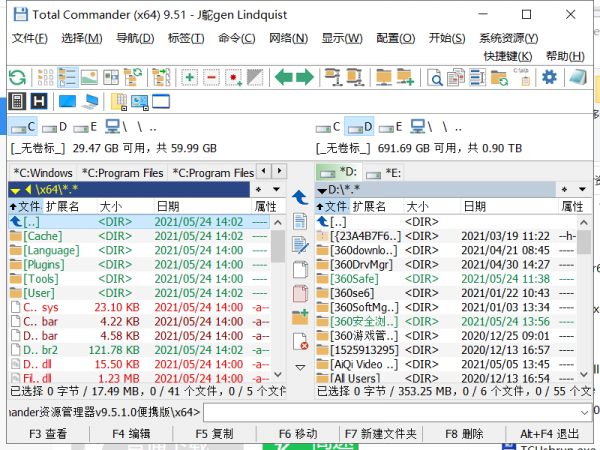Select the full details view icon

67,77
